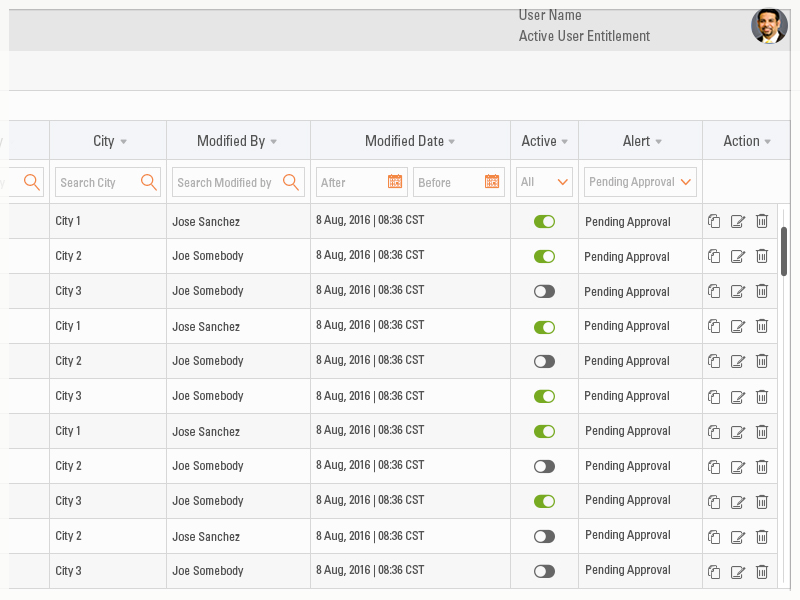Click the User Name text in header
The width and height of the screenshot is (800, 600).
tap(550, 15)
